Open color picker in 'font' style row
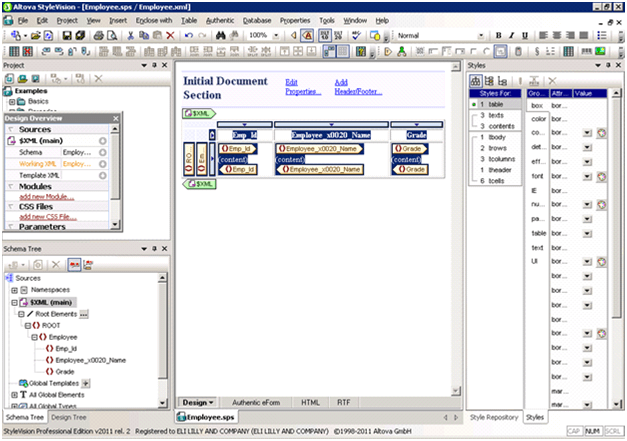The image size is (627, 441). 602,176
